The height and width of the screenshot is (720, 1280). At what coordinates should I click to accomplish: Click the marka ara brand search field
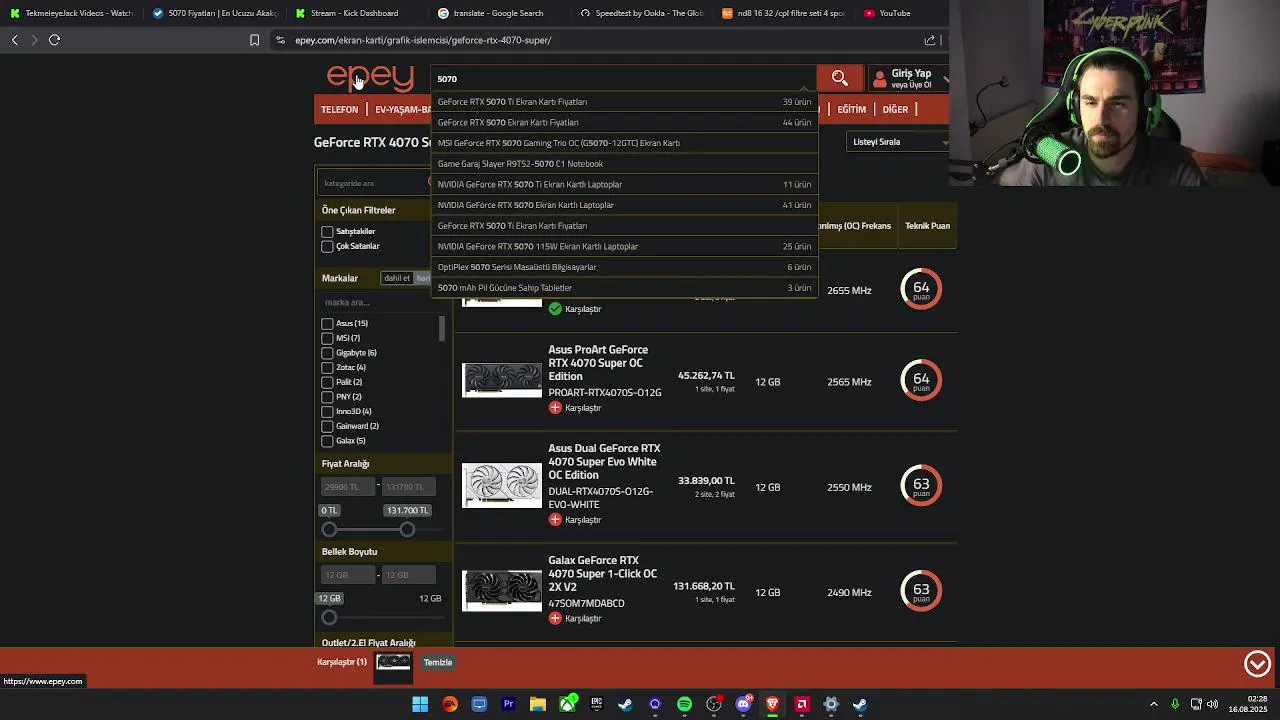[378, 302]
